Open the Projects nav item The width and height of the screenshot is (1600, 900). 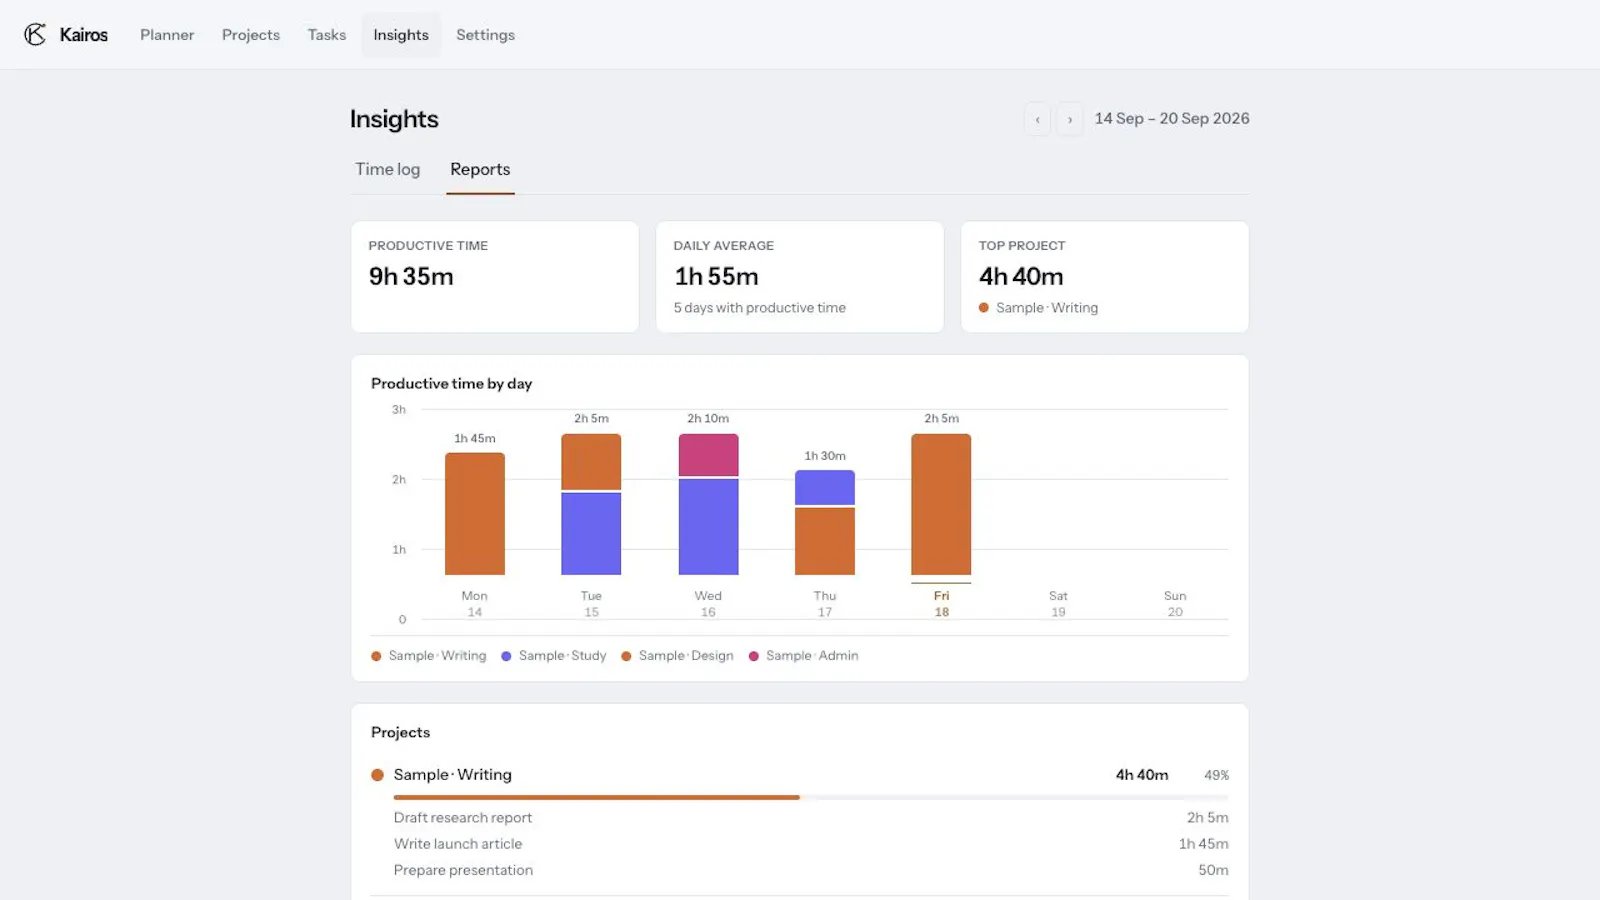tap(251, 35)
